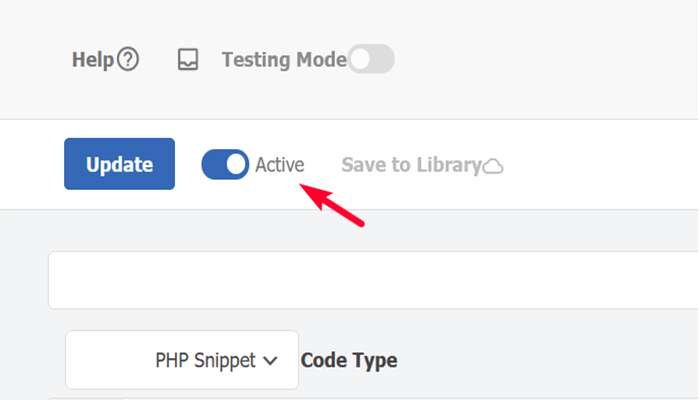The height and width of the screenshot is (400, 700).
Task: Click the PHP Snippet text in the selector
Action: [205, 360]
